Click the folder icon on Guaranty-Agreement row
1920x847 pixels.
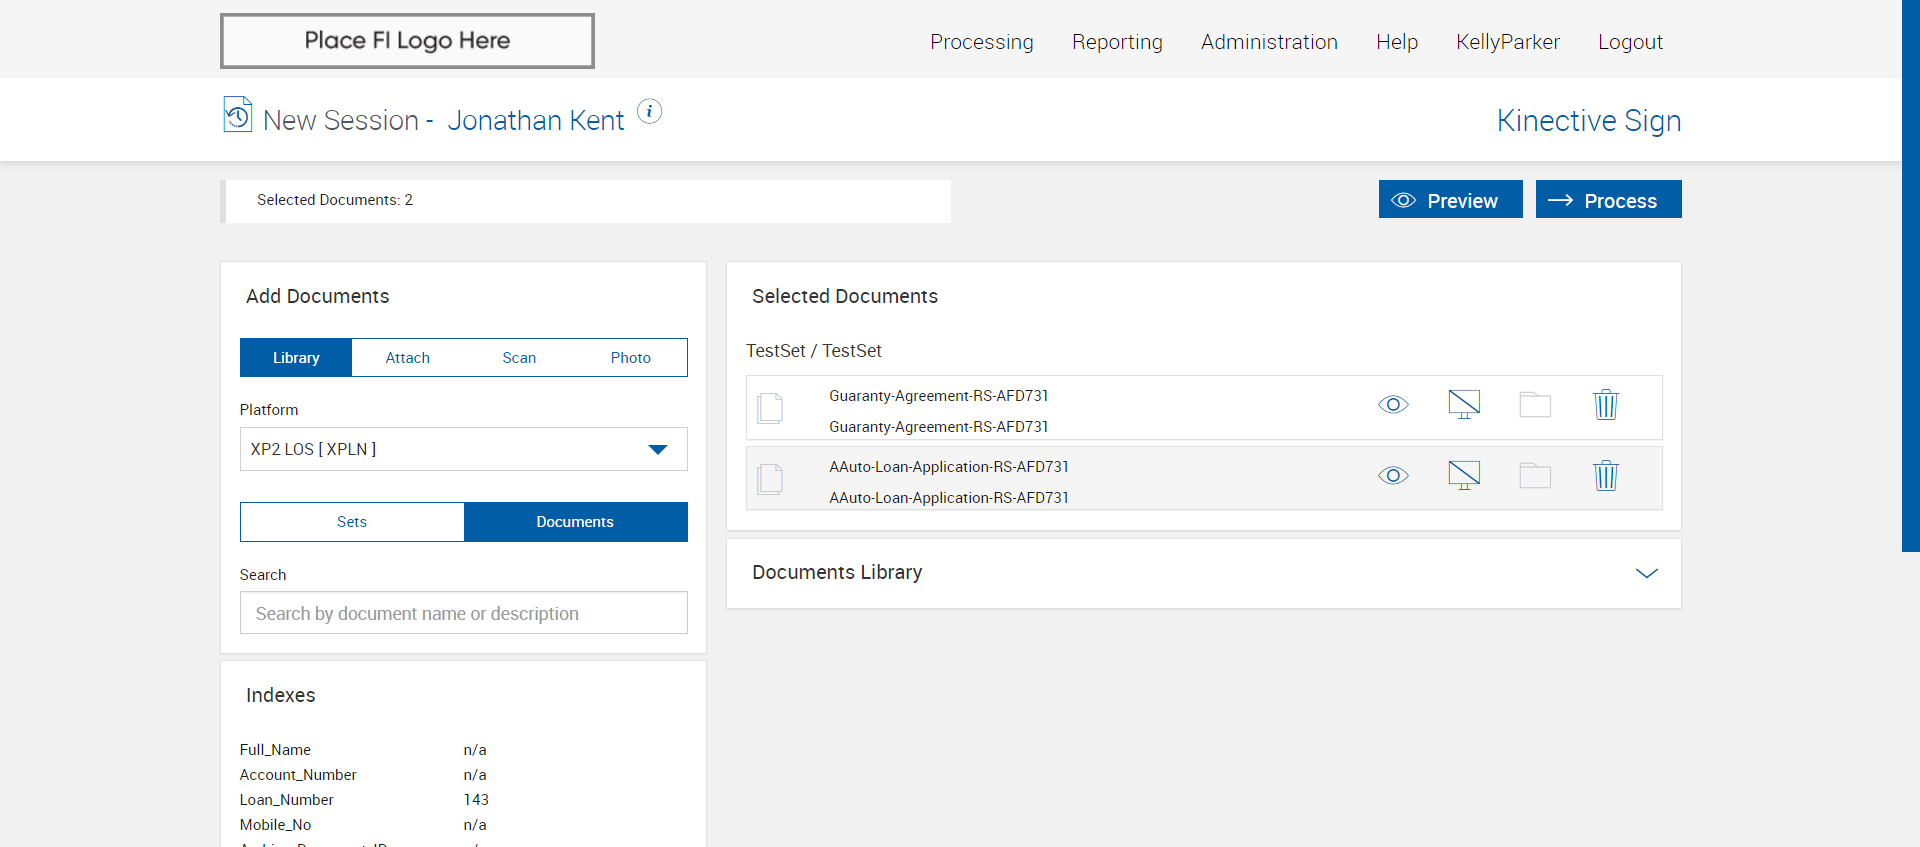[x=1535, y=405]
